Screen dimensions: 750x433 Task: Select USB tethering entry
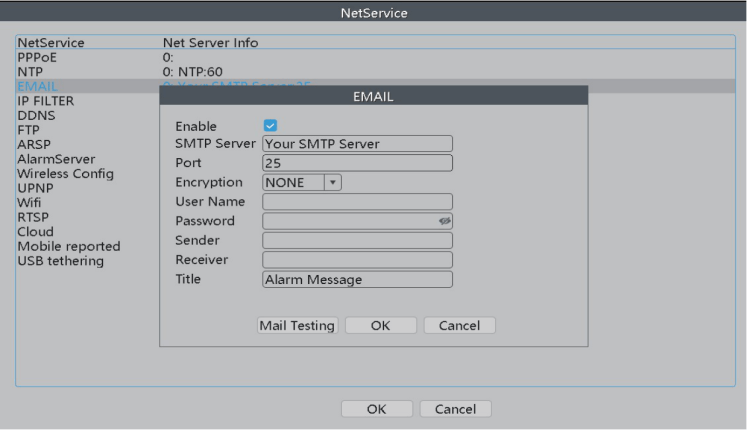(60, 261)
